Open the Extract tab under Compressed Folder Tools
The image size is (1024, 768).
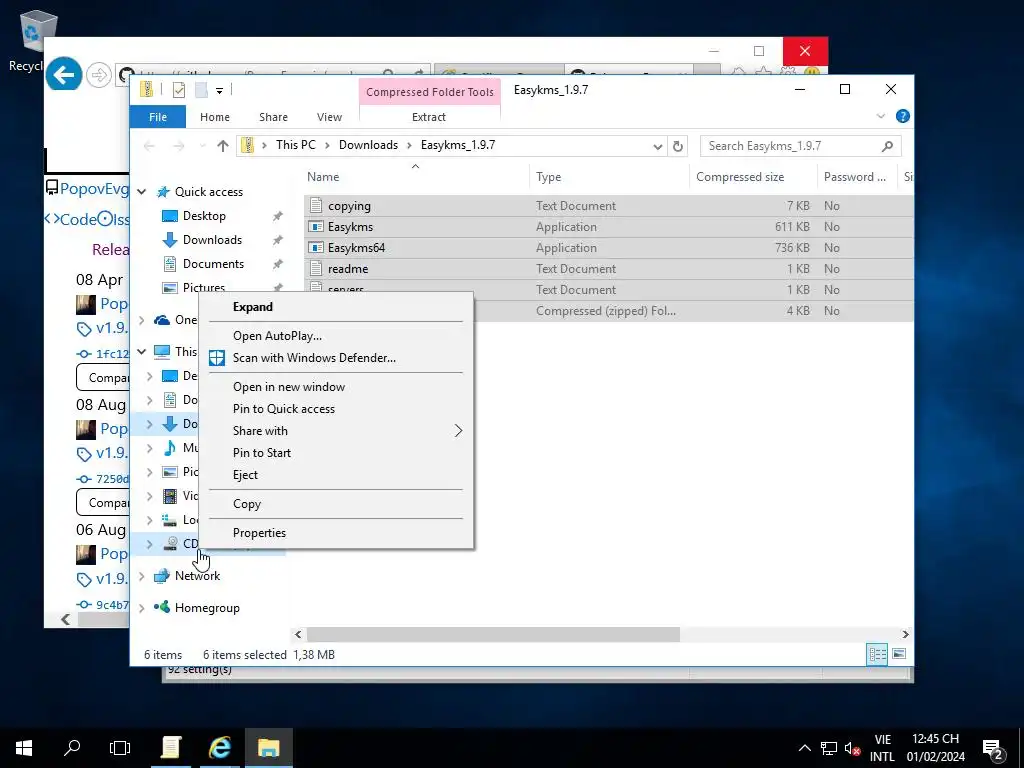click(x=429, y=117)
